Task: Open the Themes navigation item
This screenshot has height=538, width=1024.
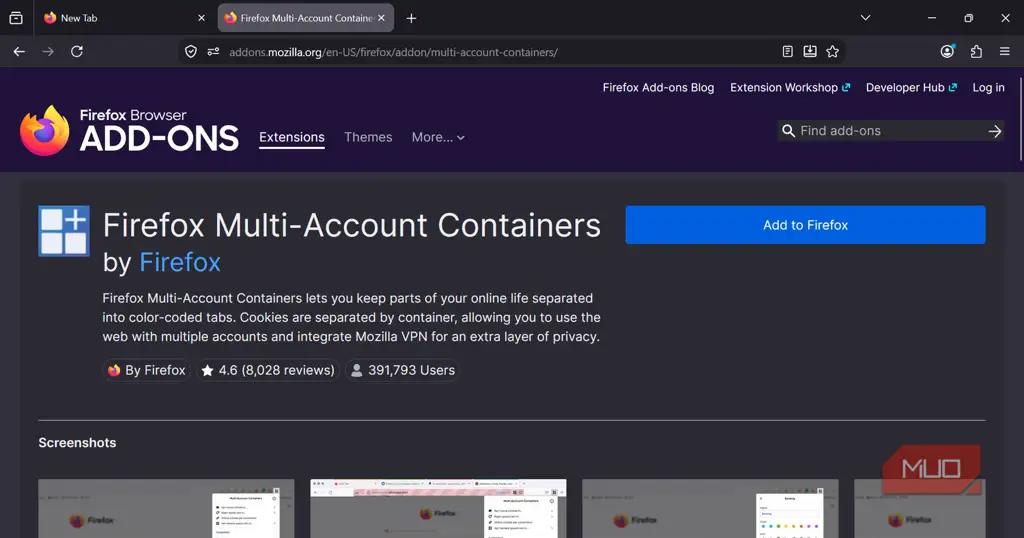Action: (x=368, y=137)
